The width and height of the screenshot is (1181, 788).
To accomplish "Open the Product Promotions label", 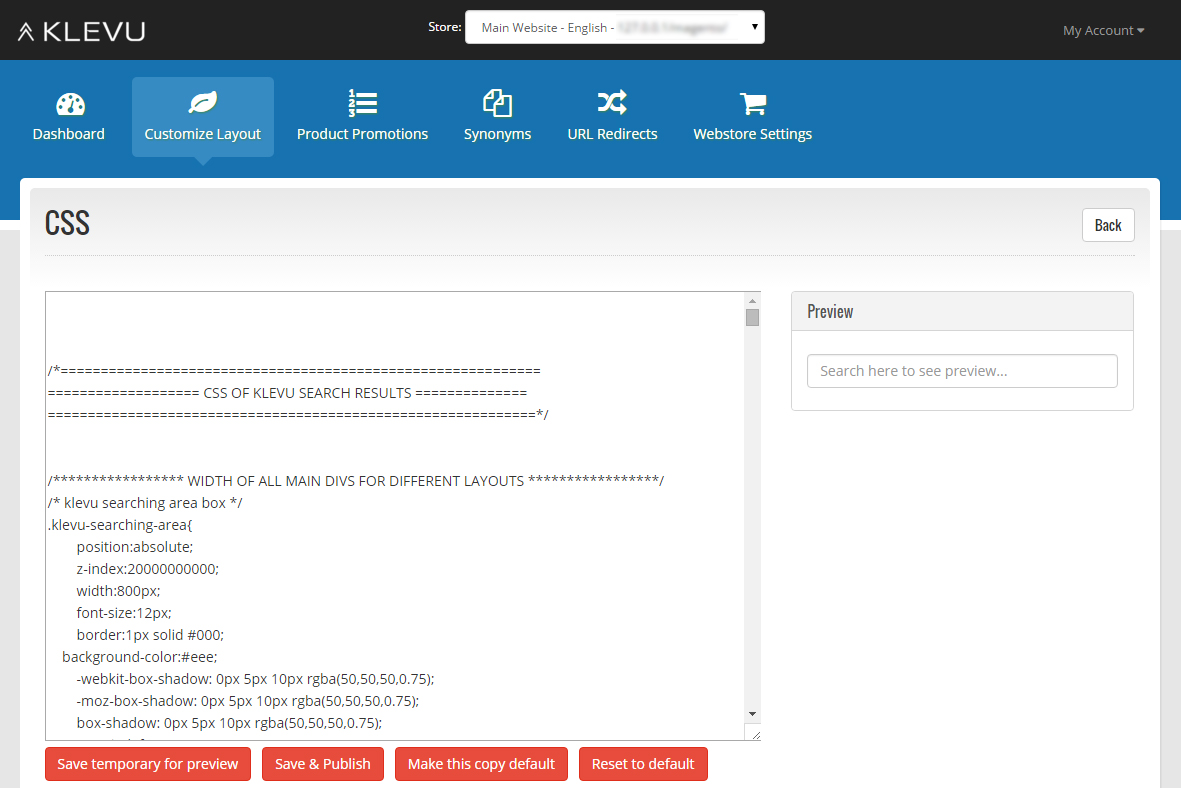I will 362,134.
